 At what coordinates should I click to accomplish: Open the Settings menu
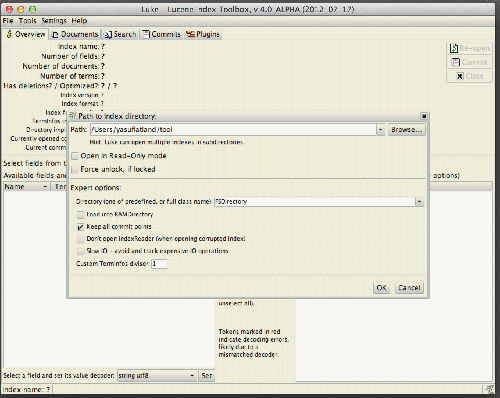tap(54, 21)
